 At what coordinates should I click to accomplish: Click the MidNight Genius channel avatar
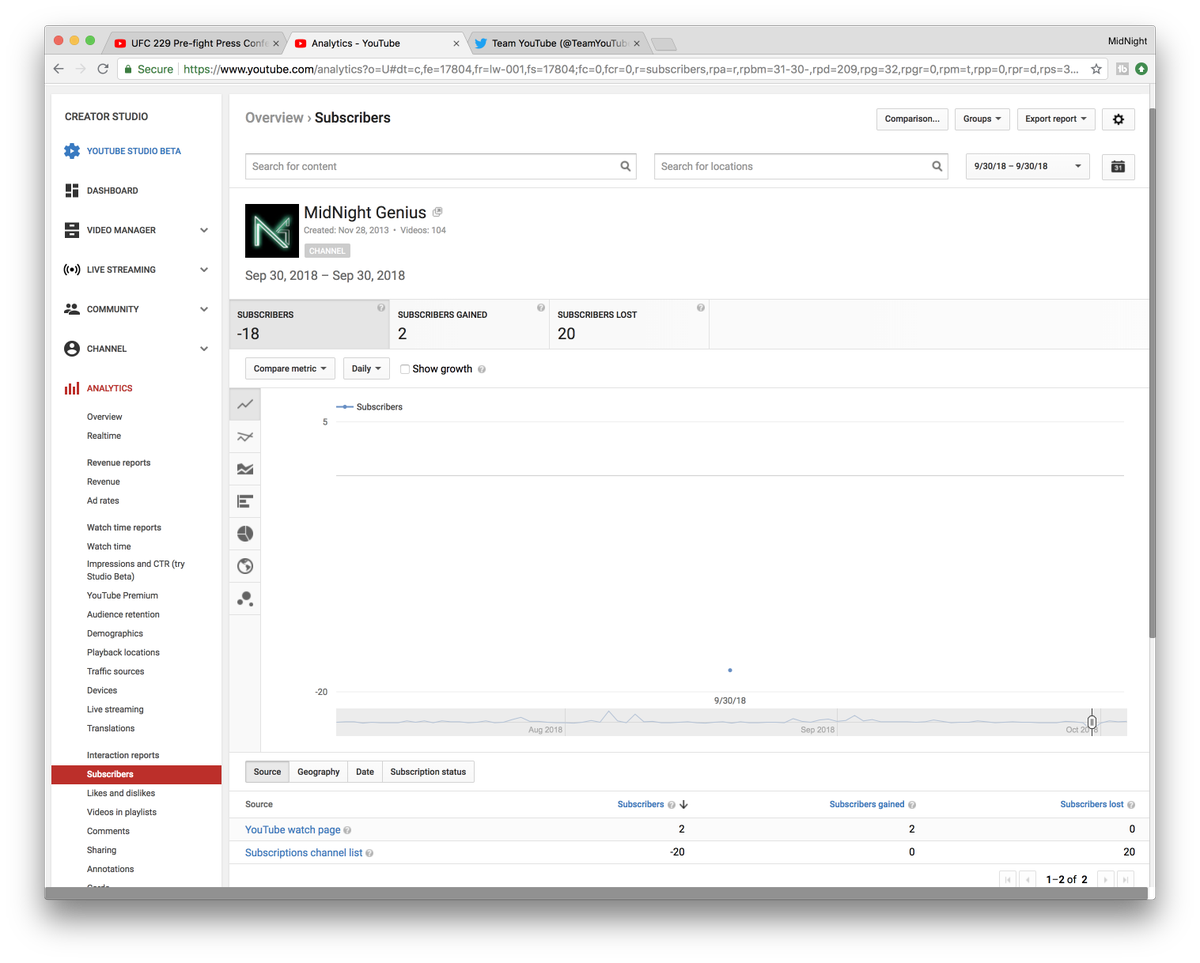[x=272, y=231]
